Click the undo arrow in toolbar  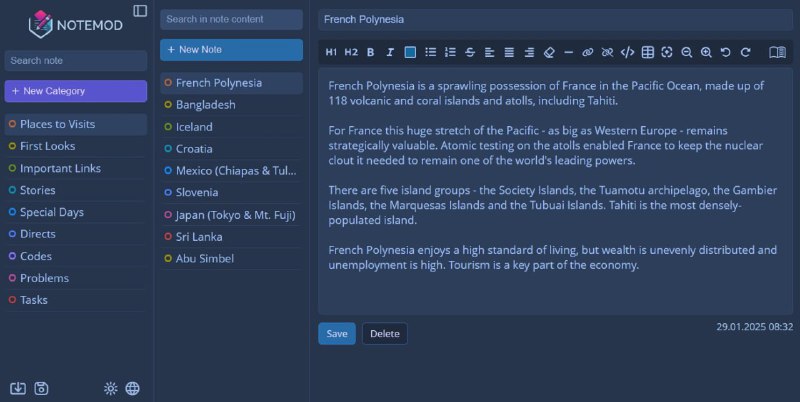click(x=726, y=52)
